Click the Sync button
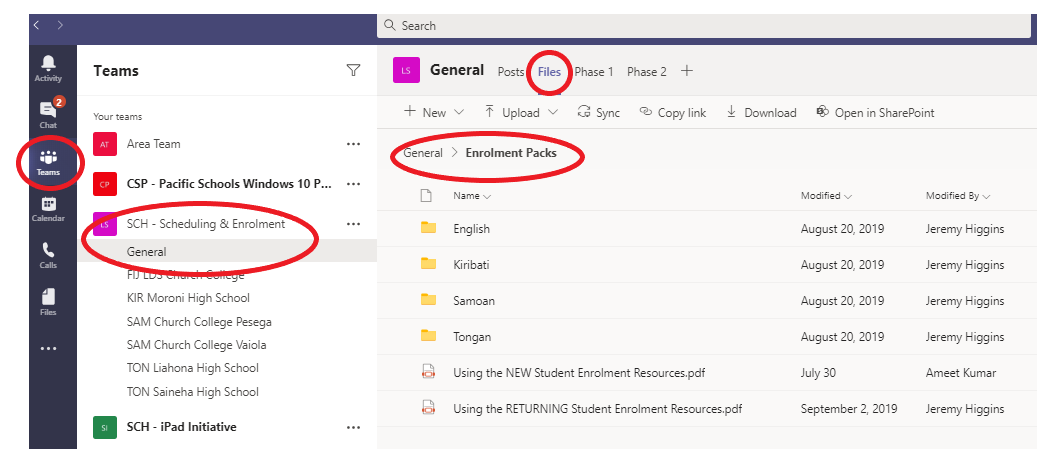The width and height of the screenshot is (1049, 450). point(599,112)
